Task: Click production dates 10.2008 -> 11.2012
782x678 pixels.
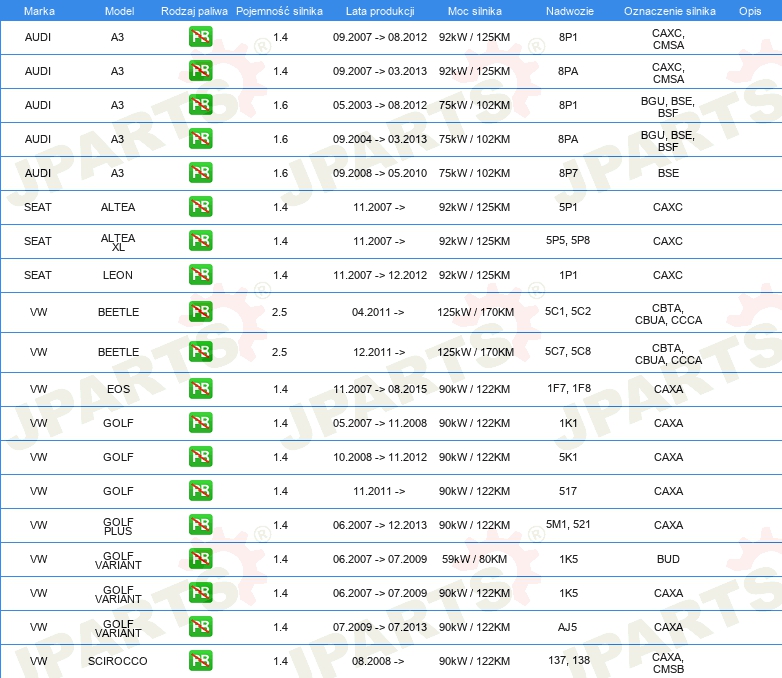Action: pyautogui.click(x=380, y=457)
